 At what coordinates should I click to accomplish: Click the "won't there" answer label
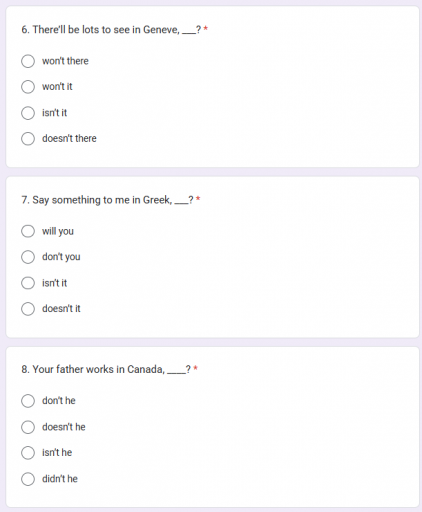point(65,61)
